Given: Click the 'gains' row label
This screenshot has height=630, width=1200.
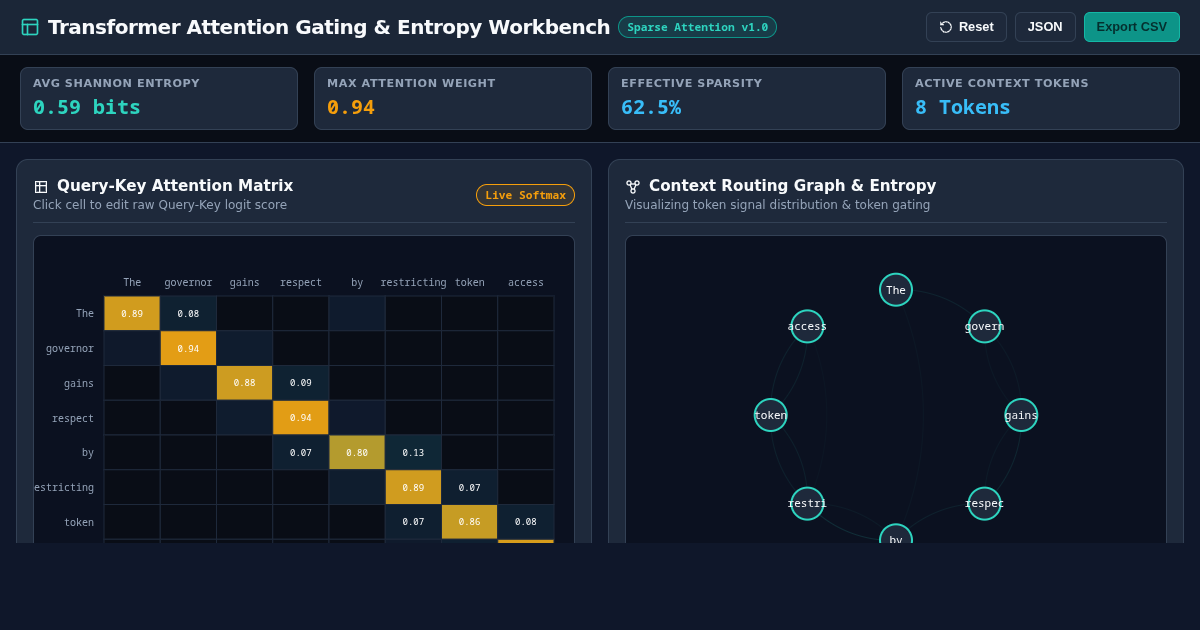Looking at the screenshot, I should click(x=79, y=384).
